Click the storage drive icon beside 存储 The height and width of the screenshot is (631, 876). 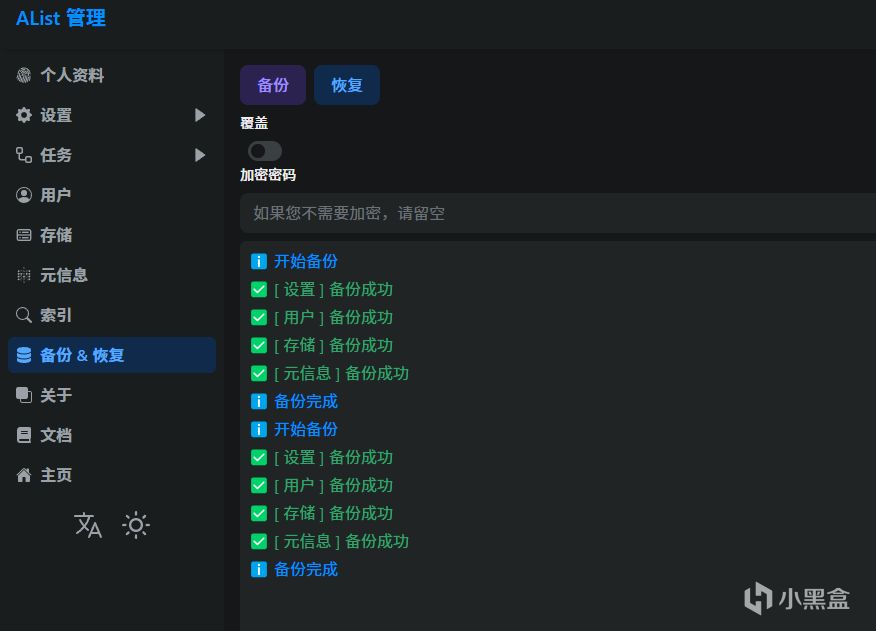pyautogui.click(x=24, y=235)
